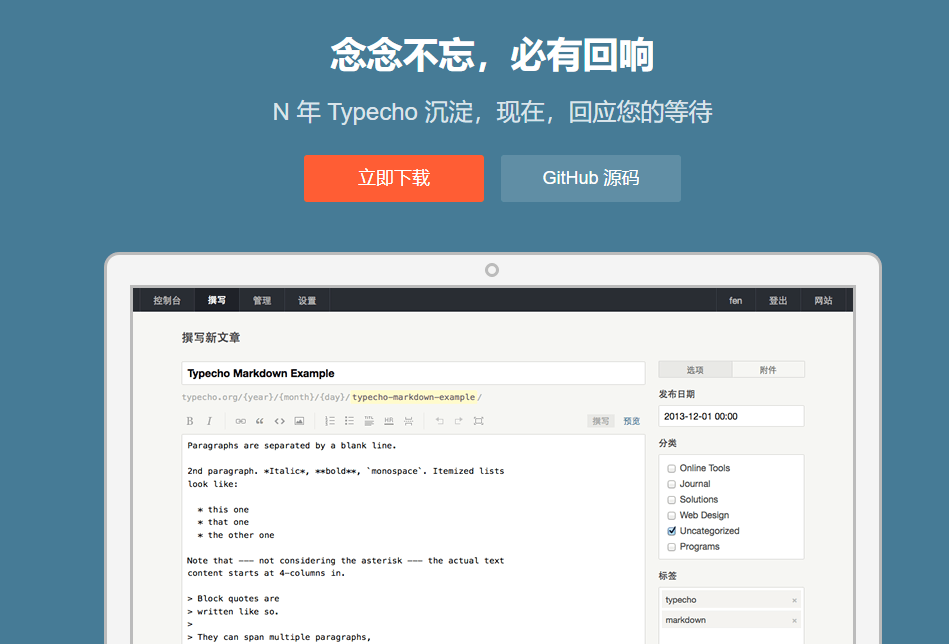Click the Bold formatting icon
Image resolution: width=949 pixels, height=644 pixels.
pos(189,421)
